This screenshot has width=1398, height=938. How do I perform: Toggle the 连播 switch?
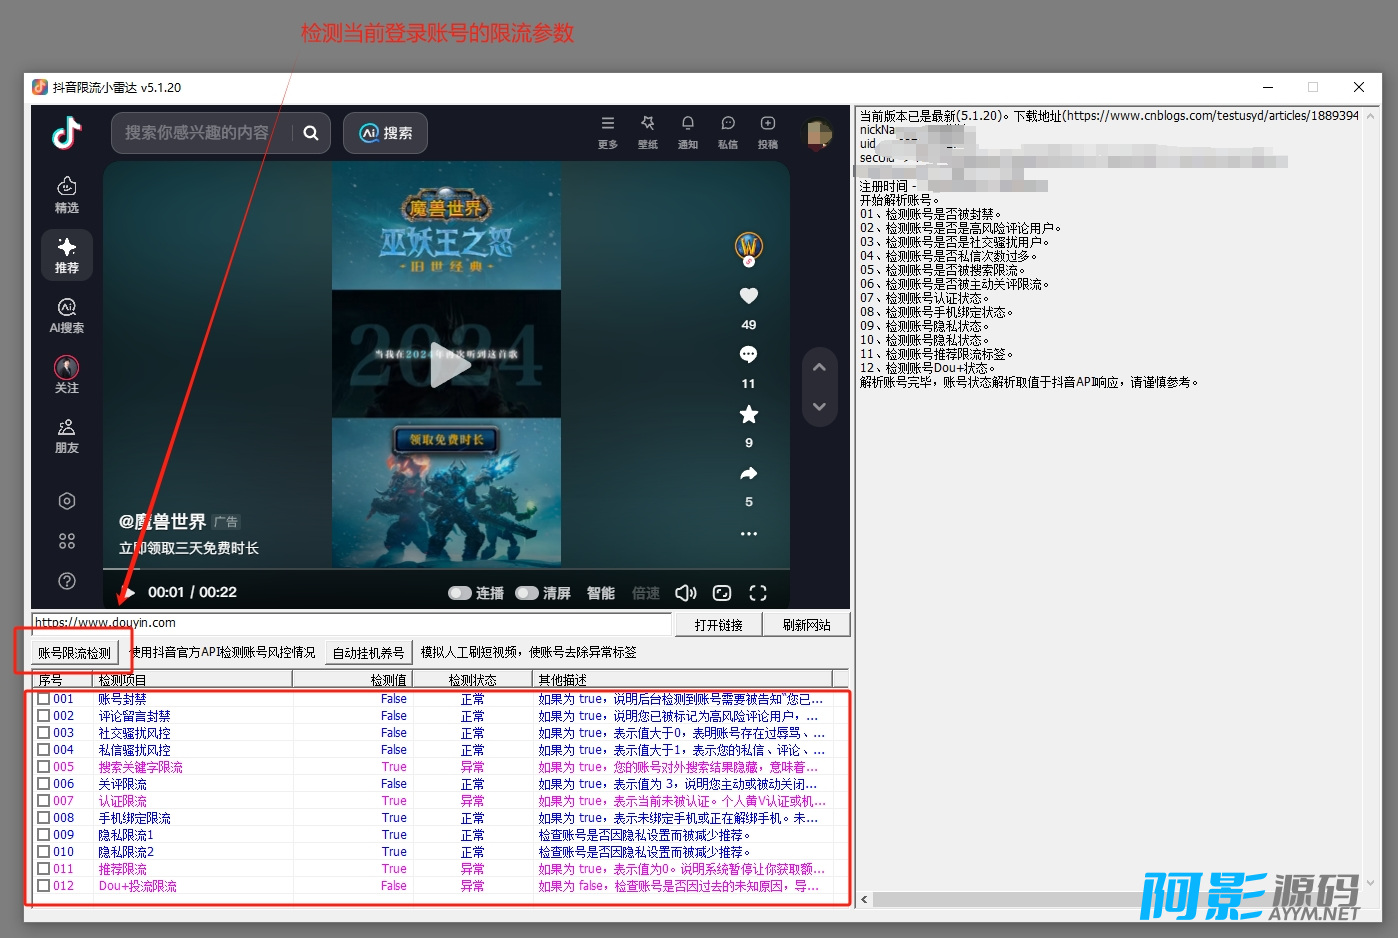pos(460,593)
